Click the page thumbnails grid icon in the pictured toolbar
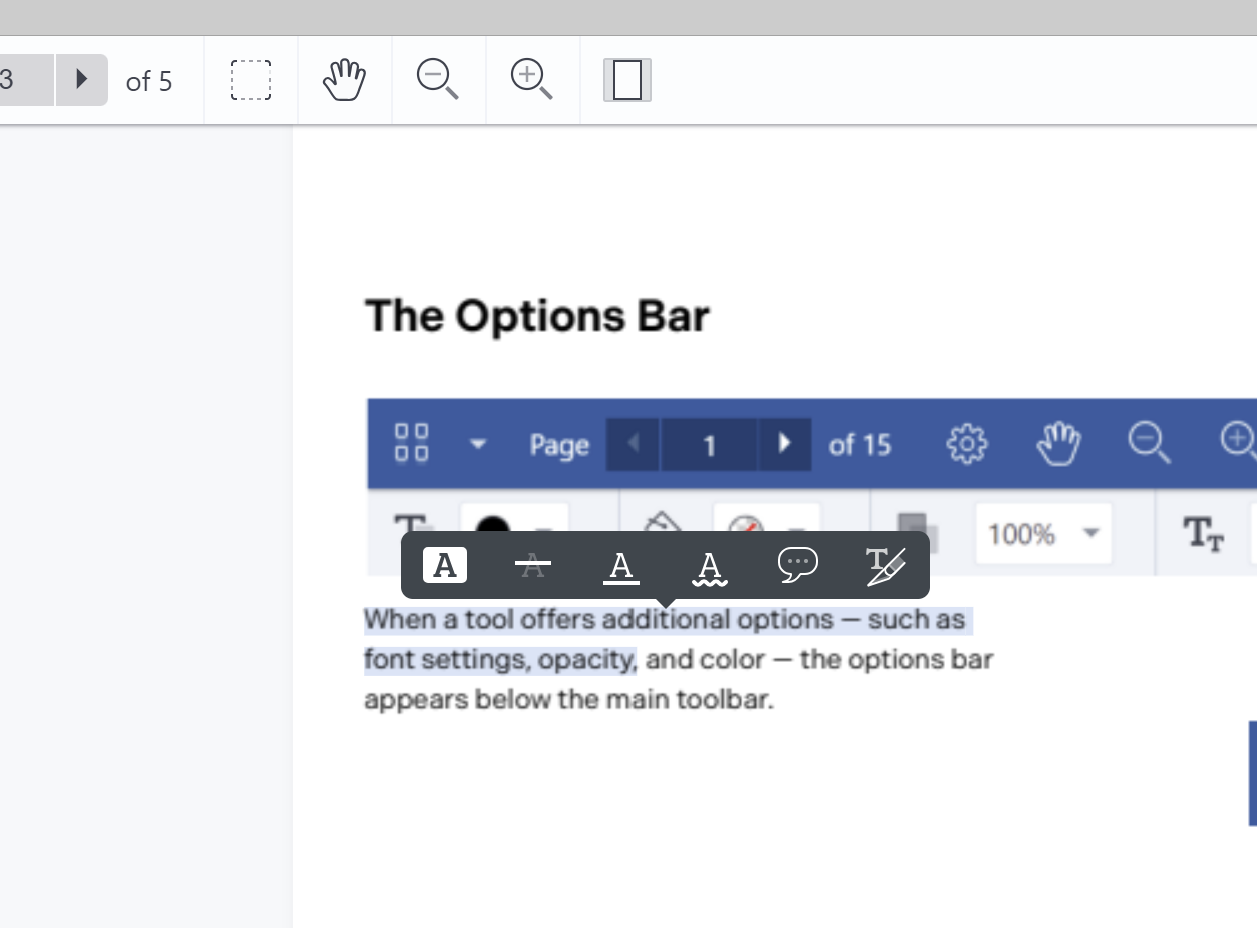1258x928 pixels. 411,444
